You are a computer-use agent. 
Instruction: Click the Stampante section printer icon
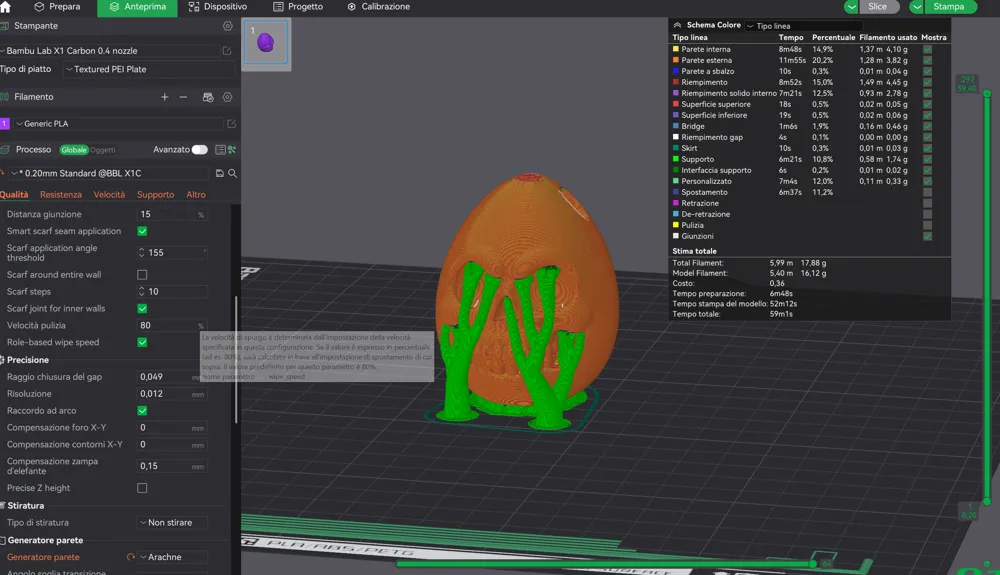(4, 26)
